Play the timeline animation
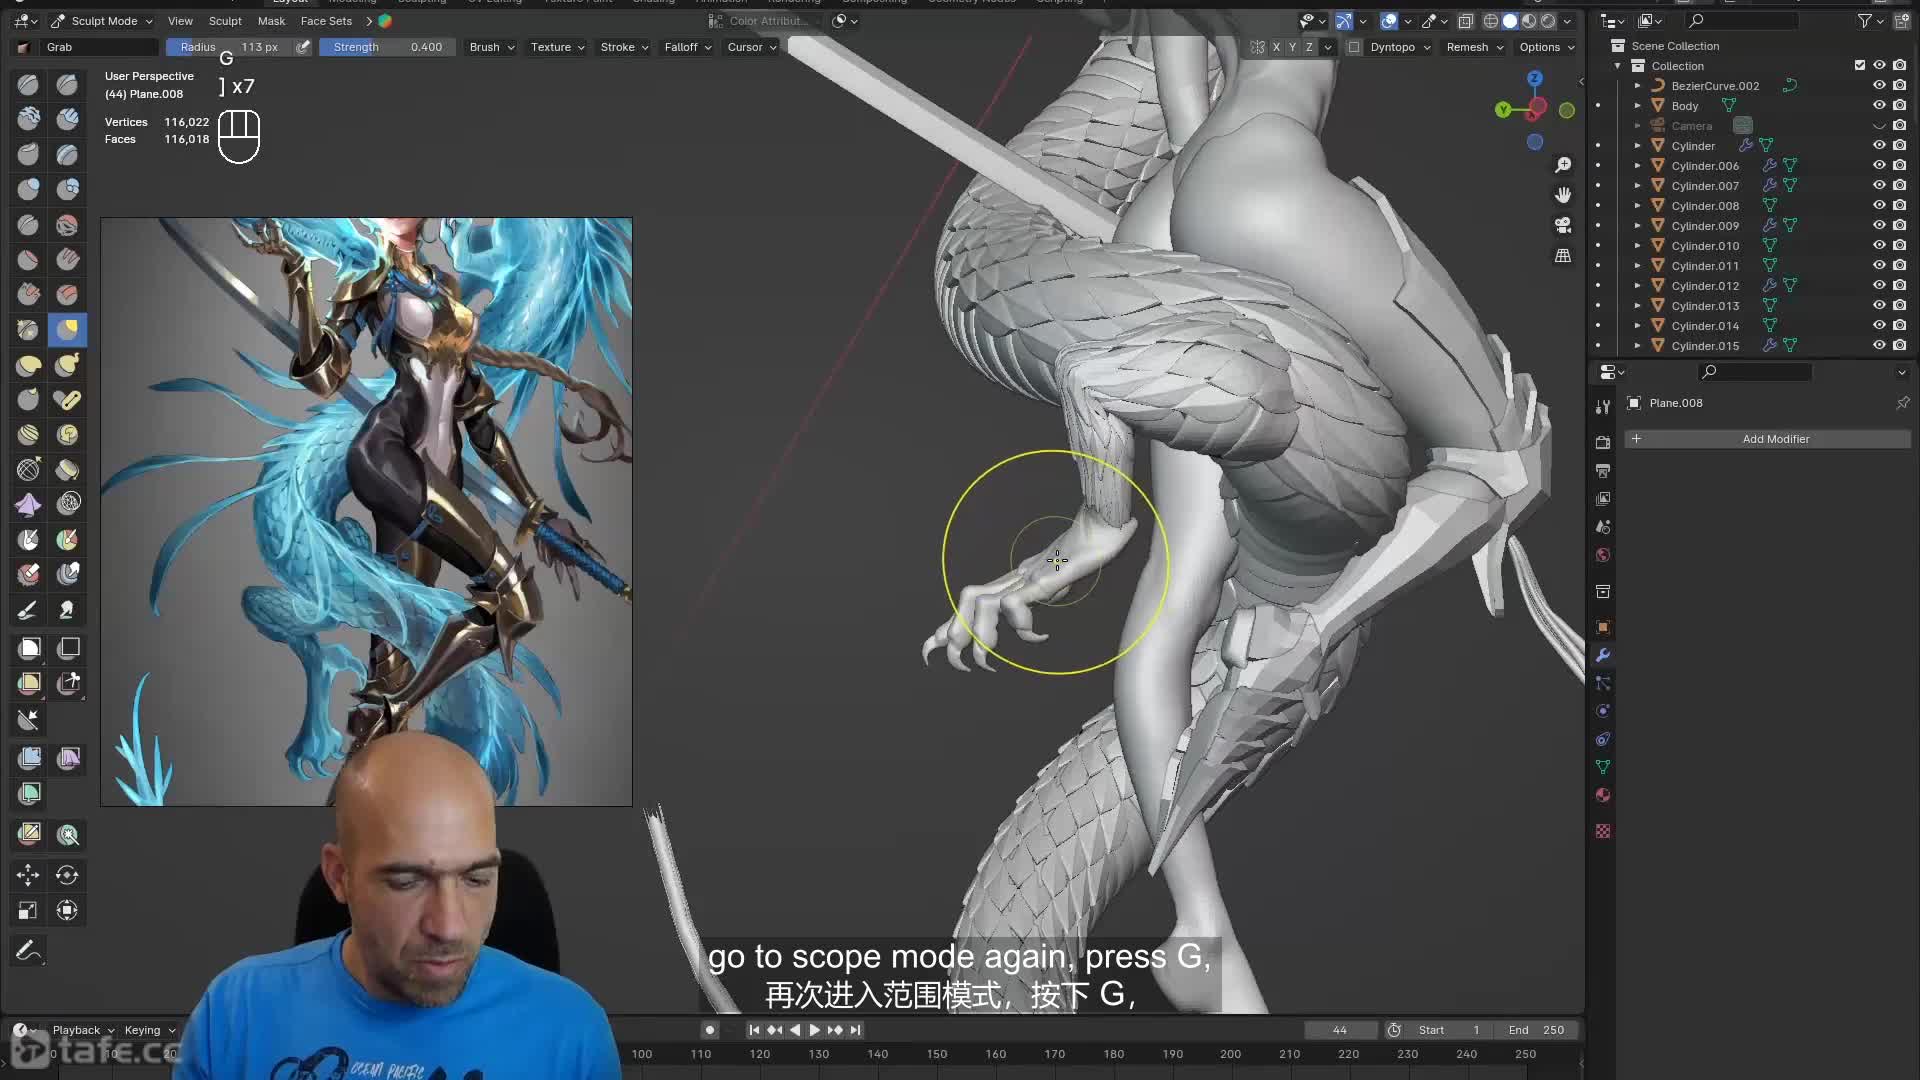1920x1080 pixels. 814,1030
